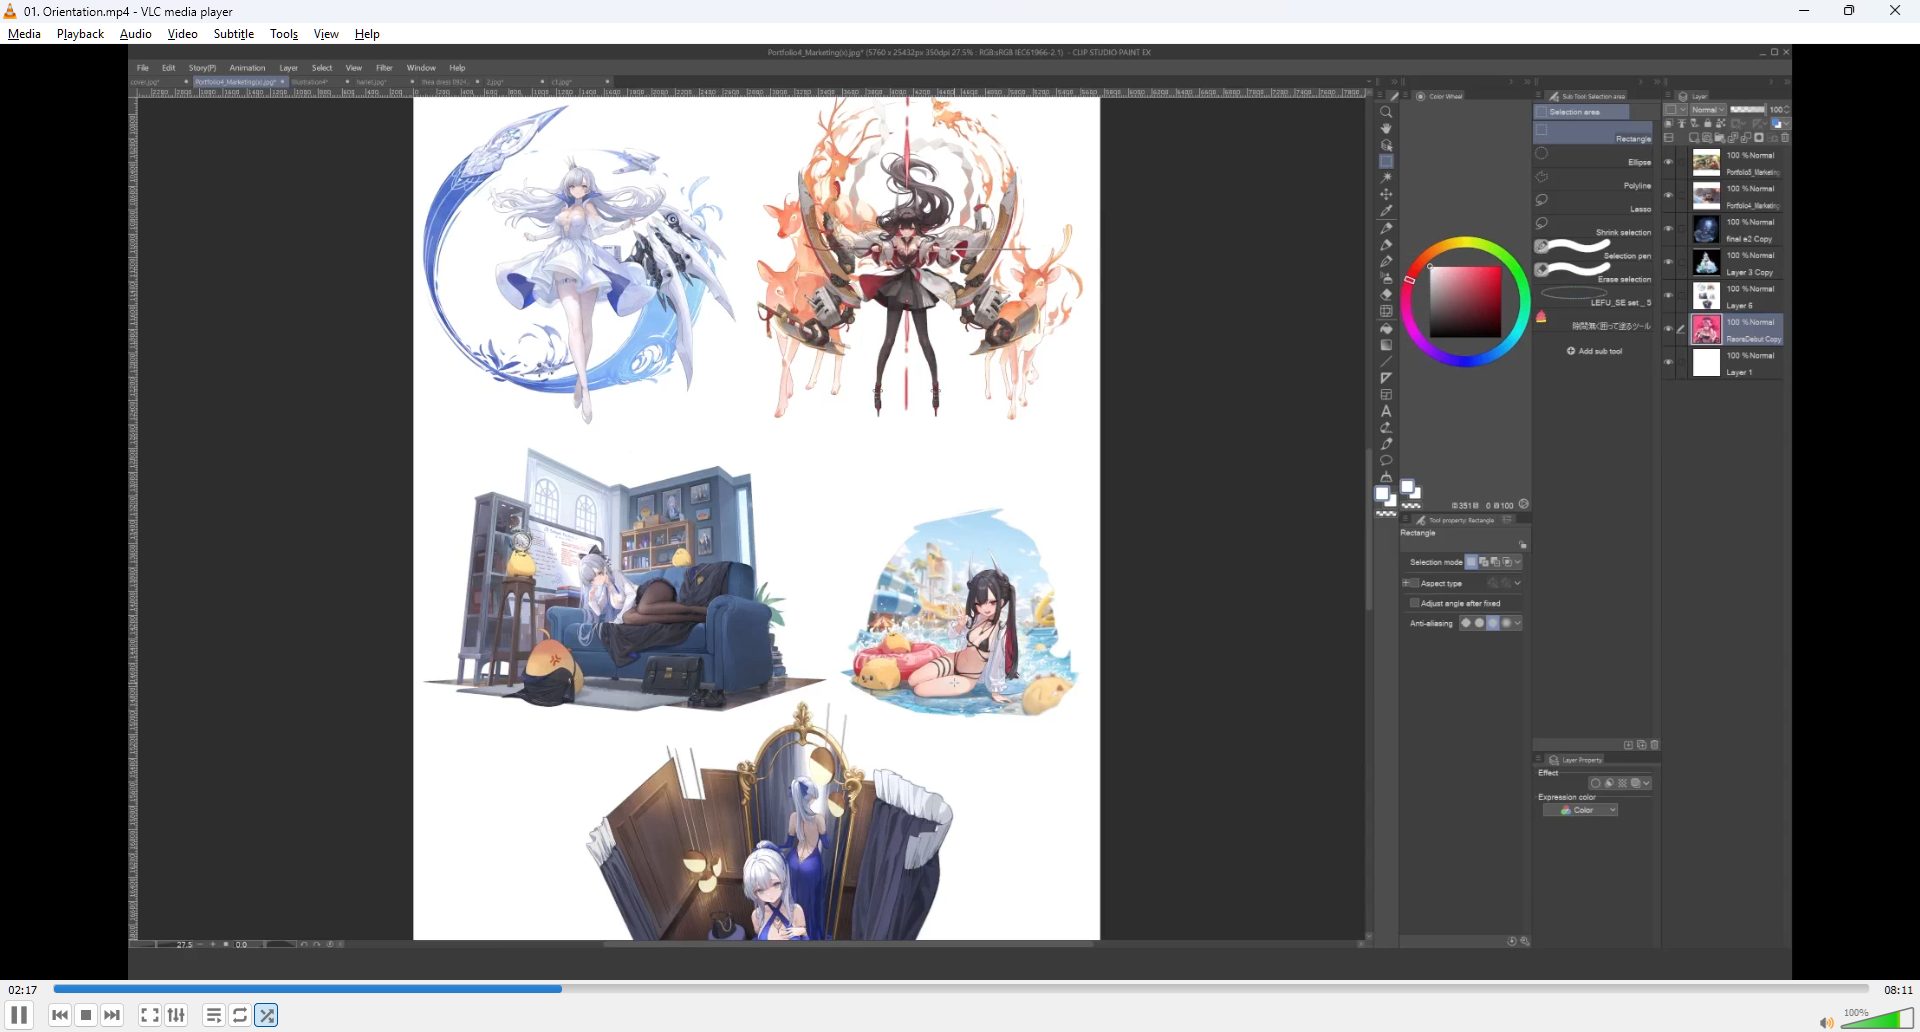Expand the Effect options dropdown arrow

1647,783
